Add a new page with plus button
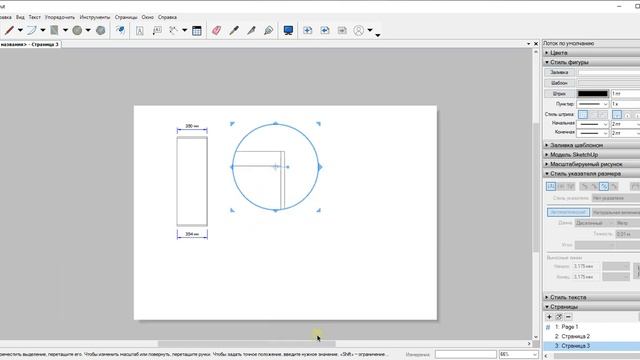The image size is (640, 360). [549, 317]
